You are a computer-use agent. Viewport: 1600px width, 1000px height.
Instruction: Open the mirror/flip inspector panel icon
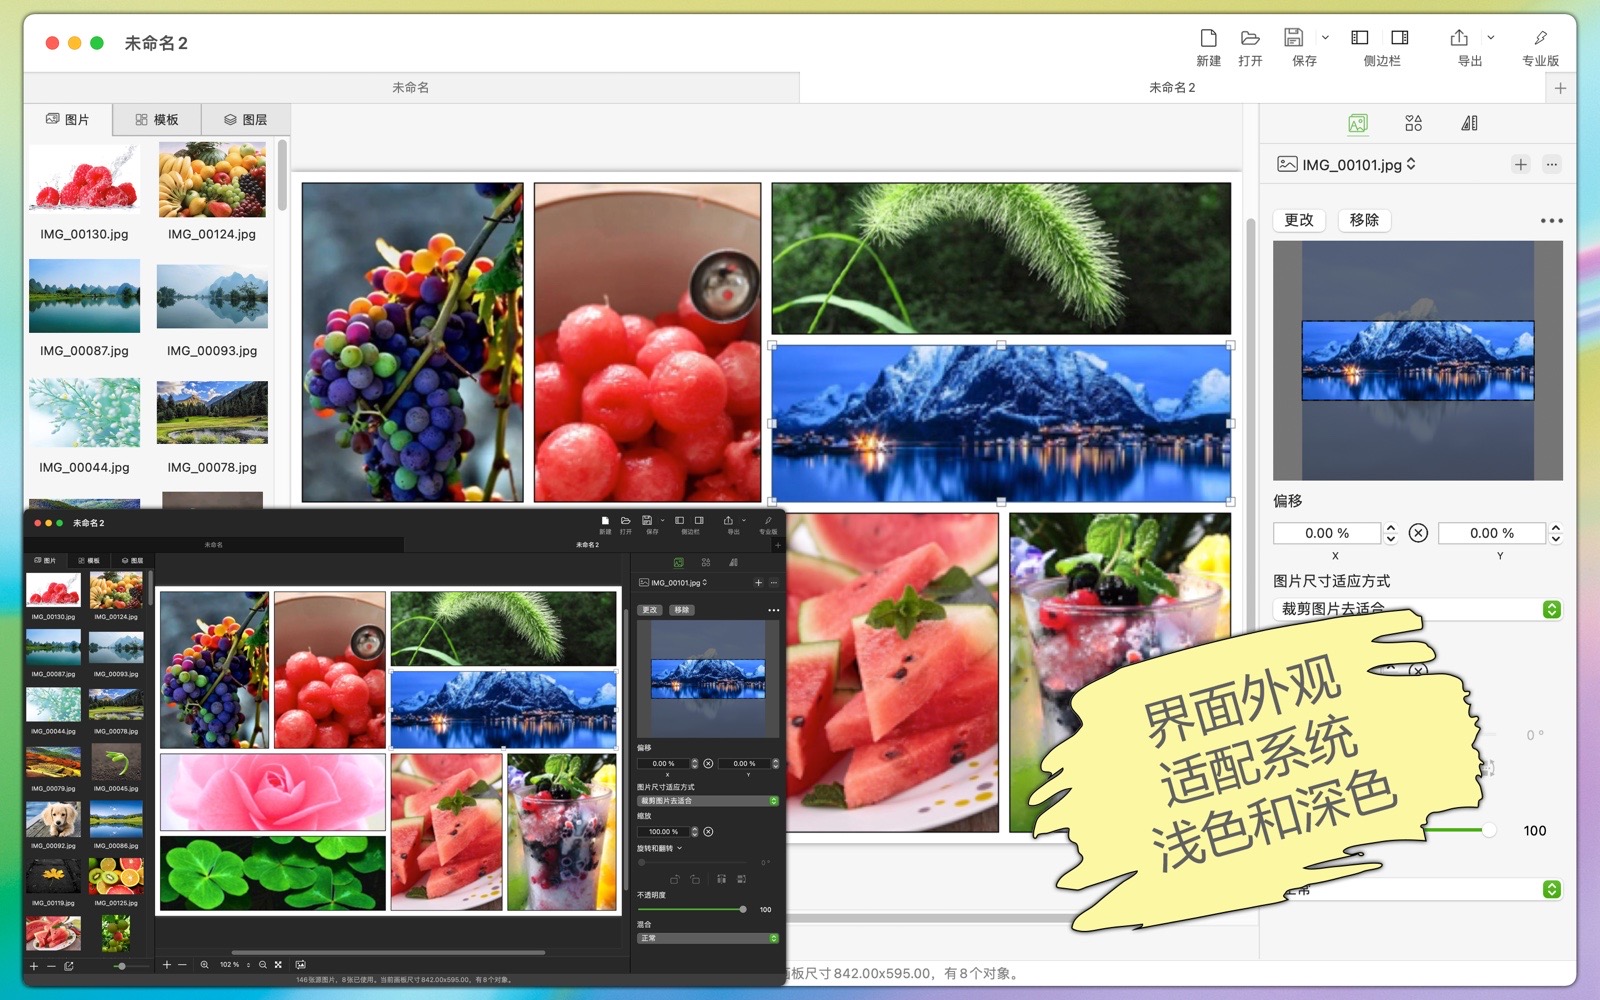pyautogui.click(x=1469, y=123)
